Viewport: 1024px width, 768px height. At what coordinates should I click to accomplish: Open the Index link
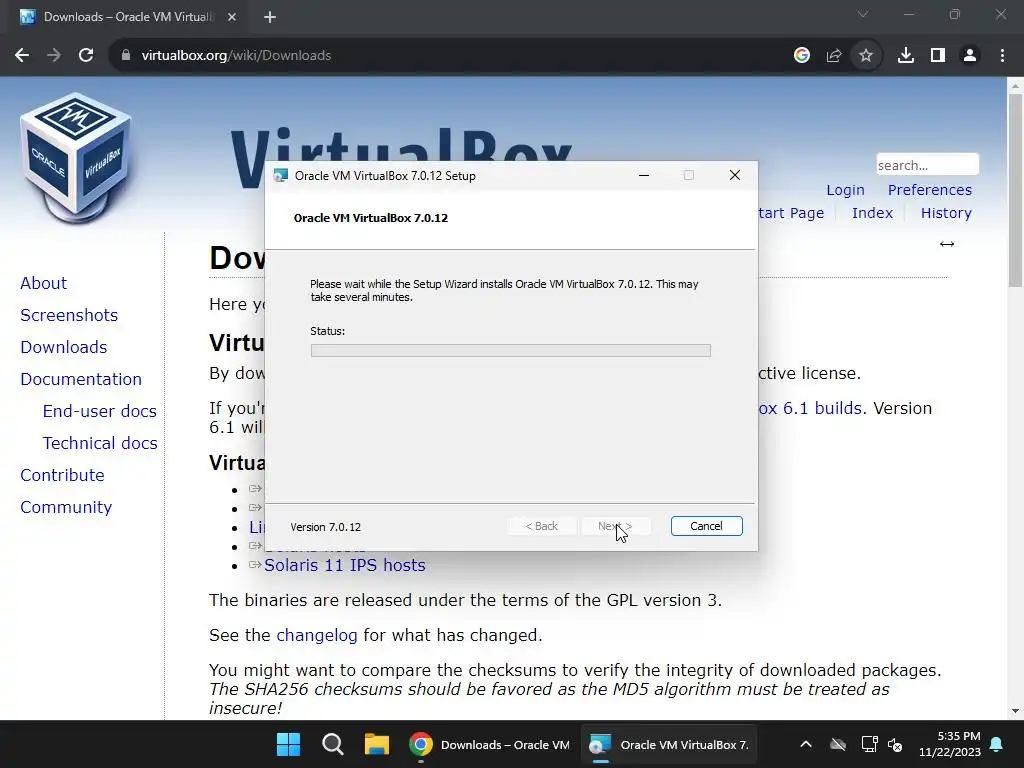(x=872, y=213)
